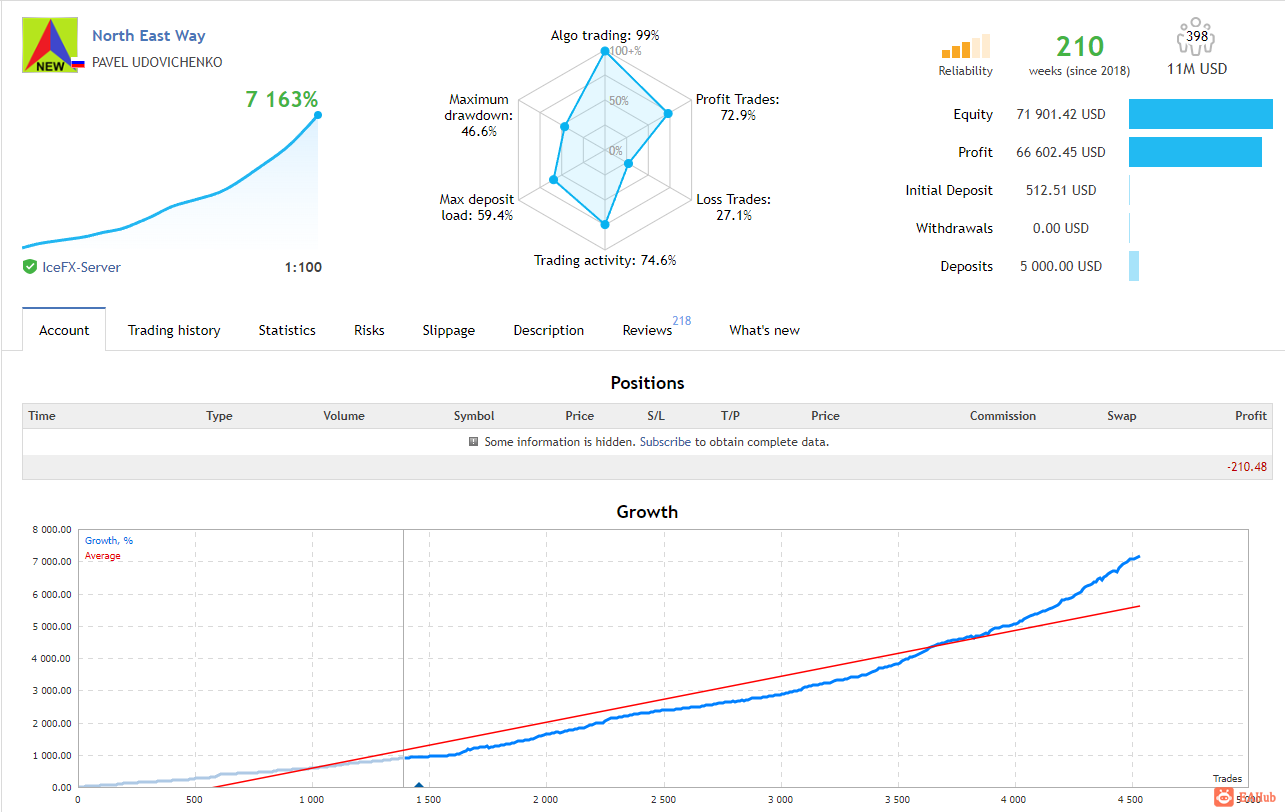Click the subscribers people icon showing 398
The height and width of the screenshot is (812, 1285).
[x=1197, y=39]
